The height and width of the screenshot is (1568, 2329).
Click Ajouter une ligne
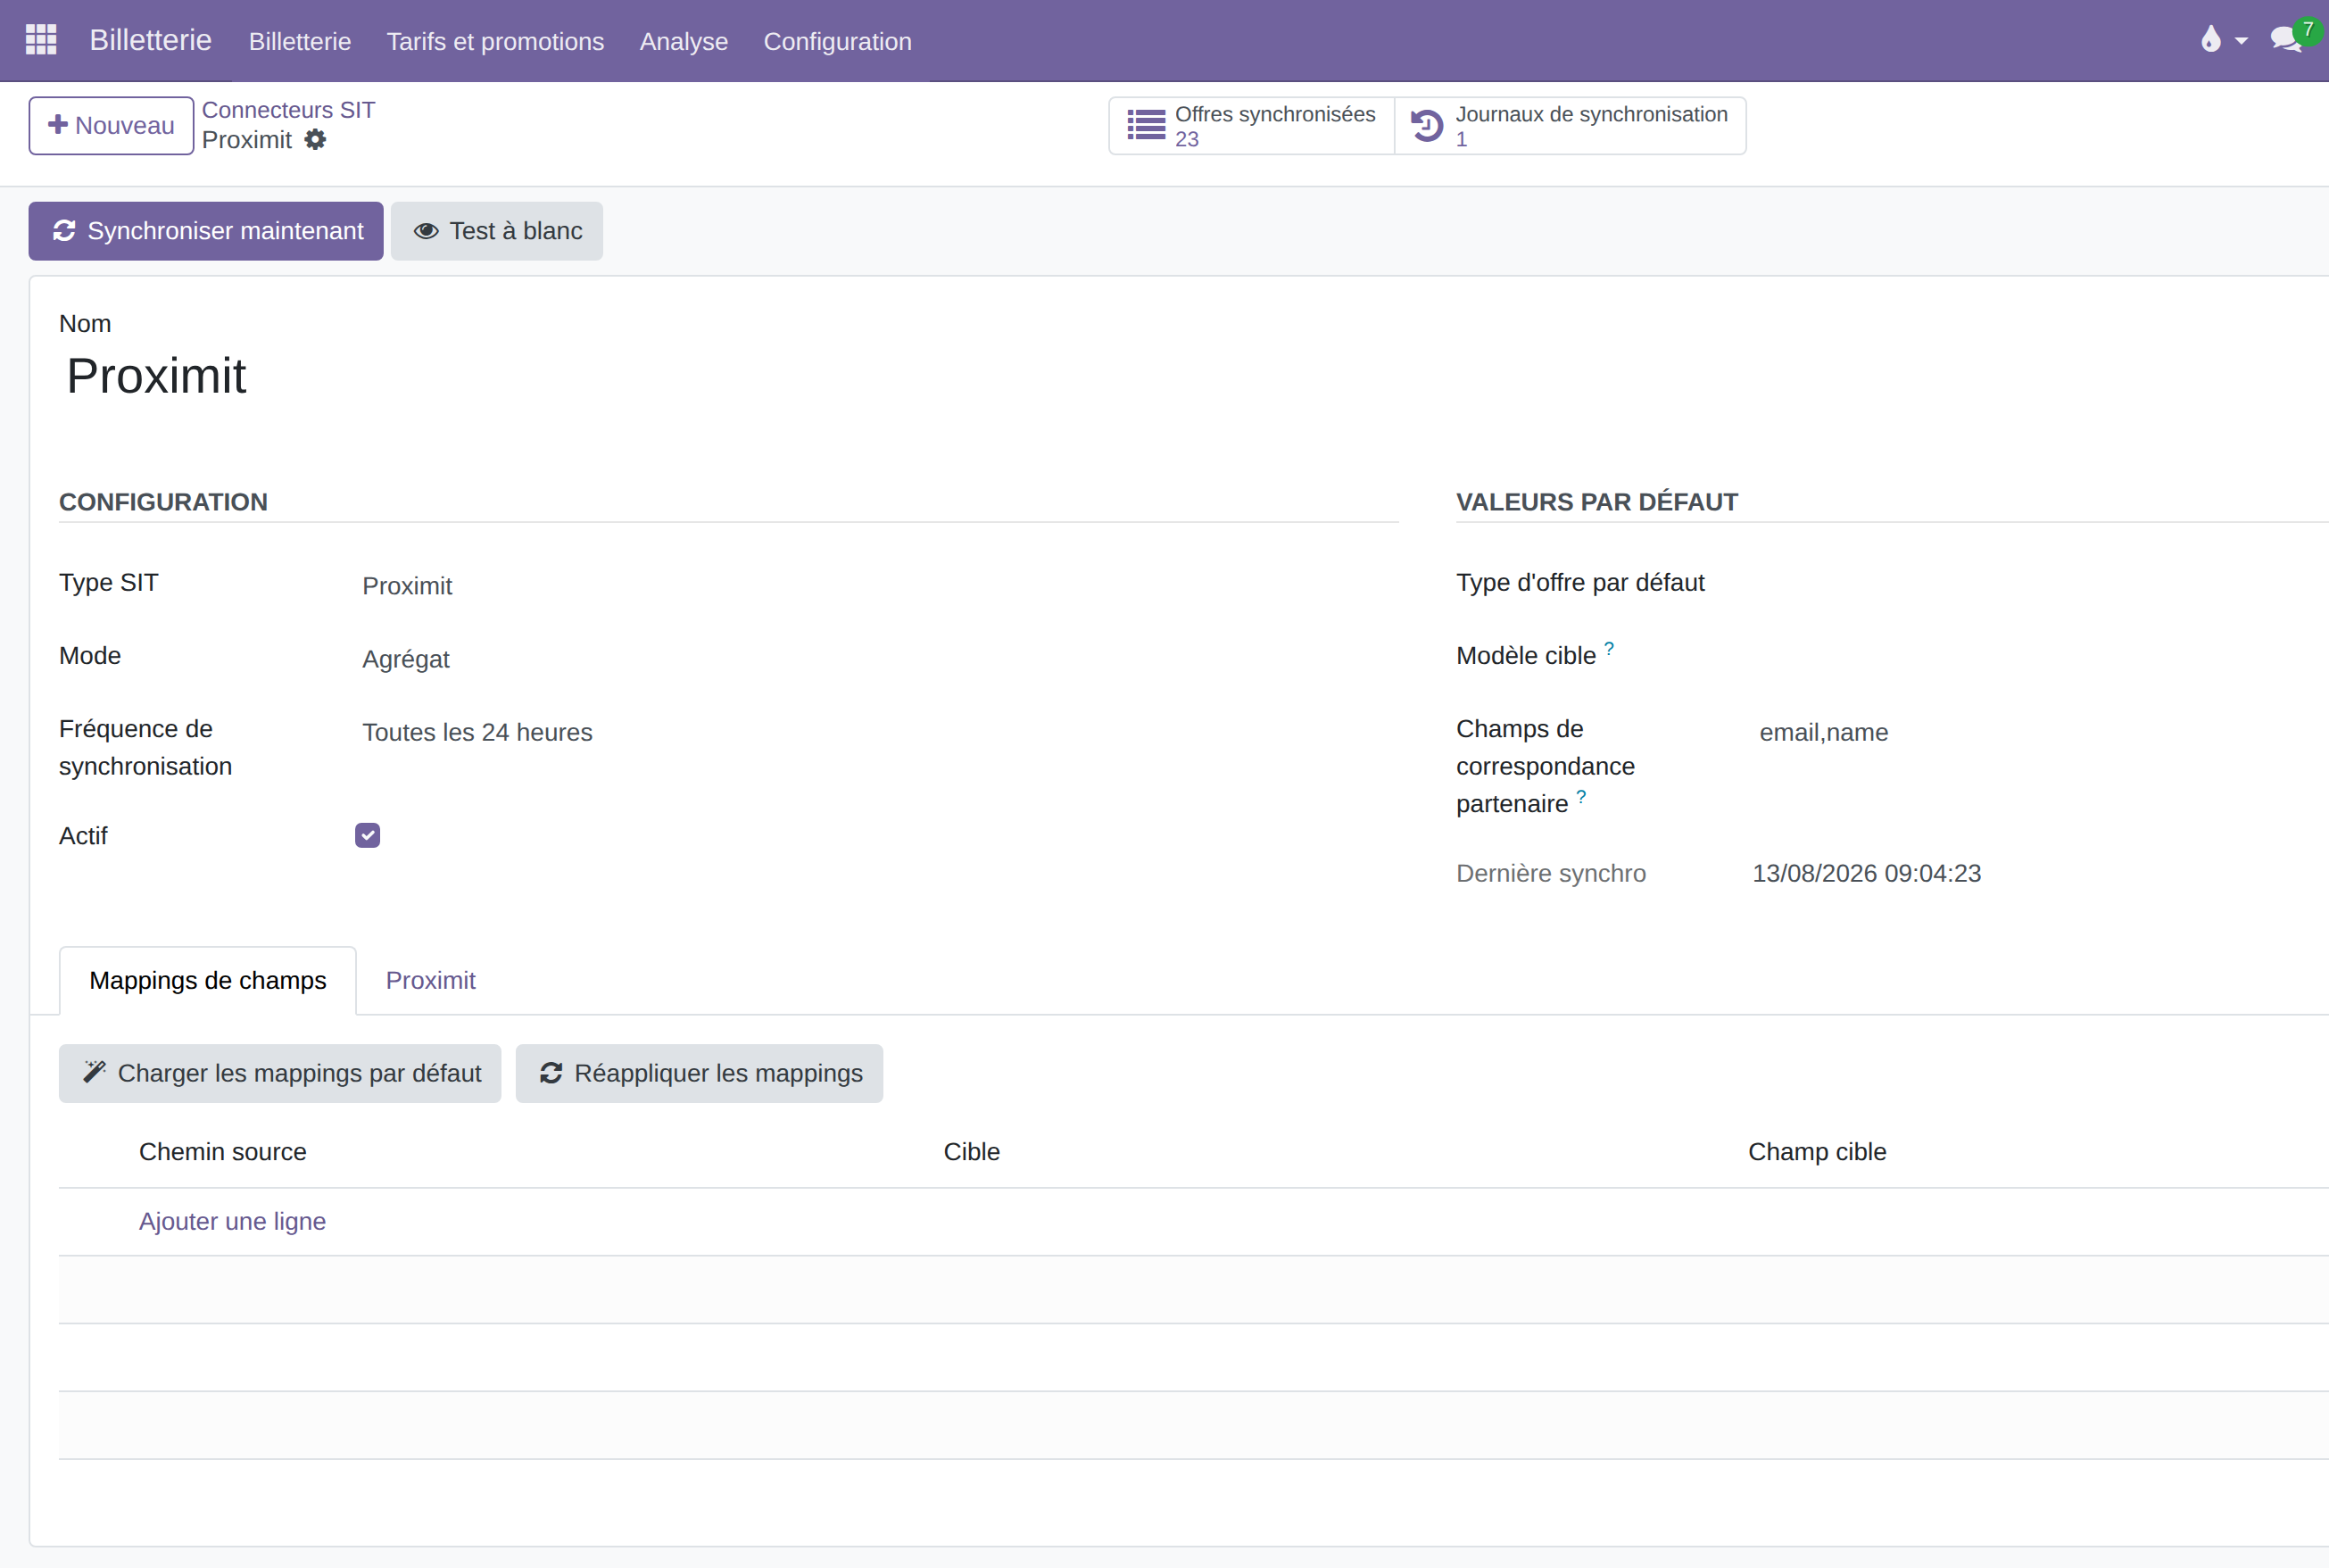point(232,1221)
